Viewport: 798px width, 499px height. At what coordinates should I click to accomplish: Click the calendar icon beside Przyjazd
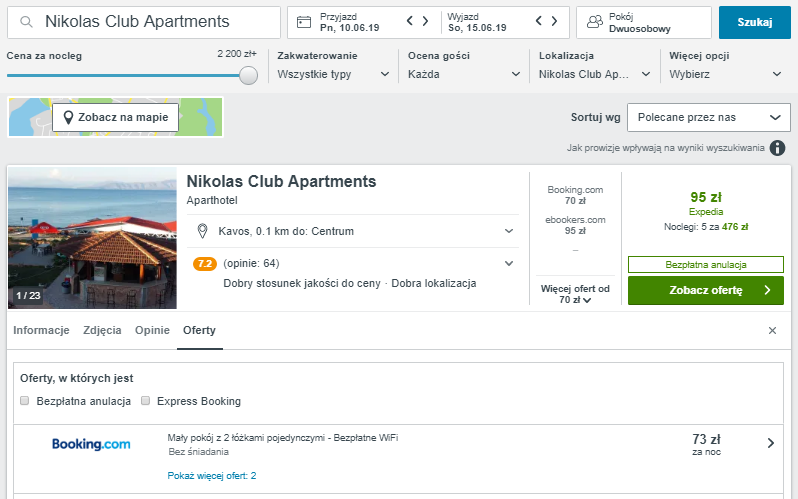[304, 22]
